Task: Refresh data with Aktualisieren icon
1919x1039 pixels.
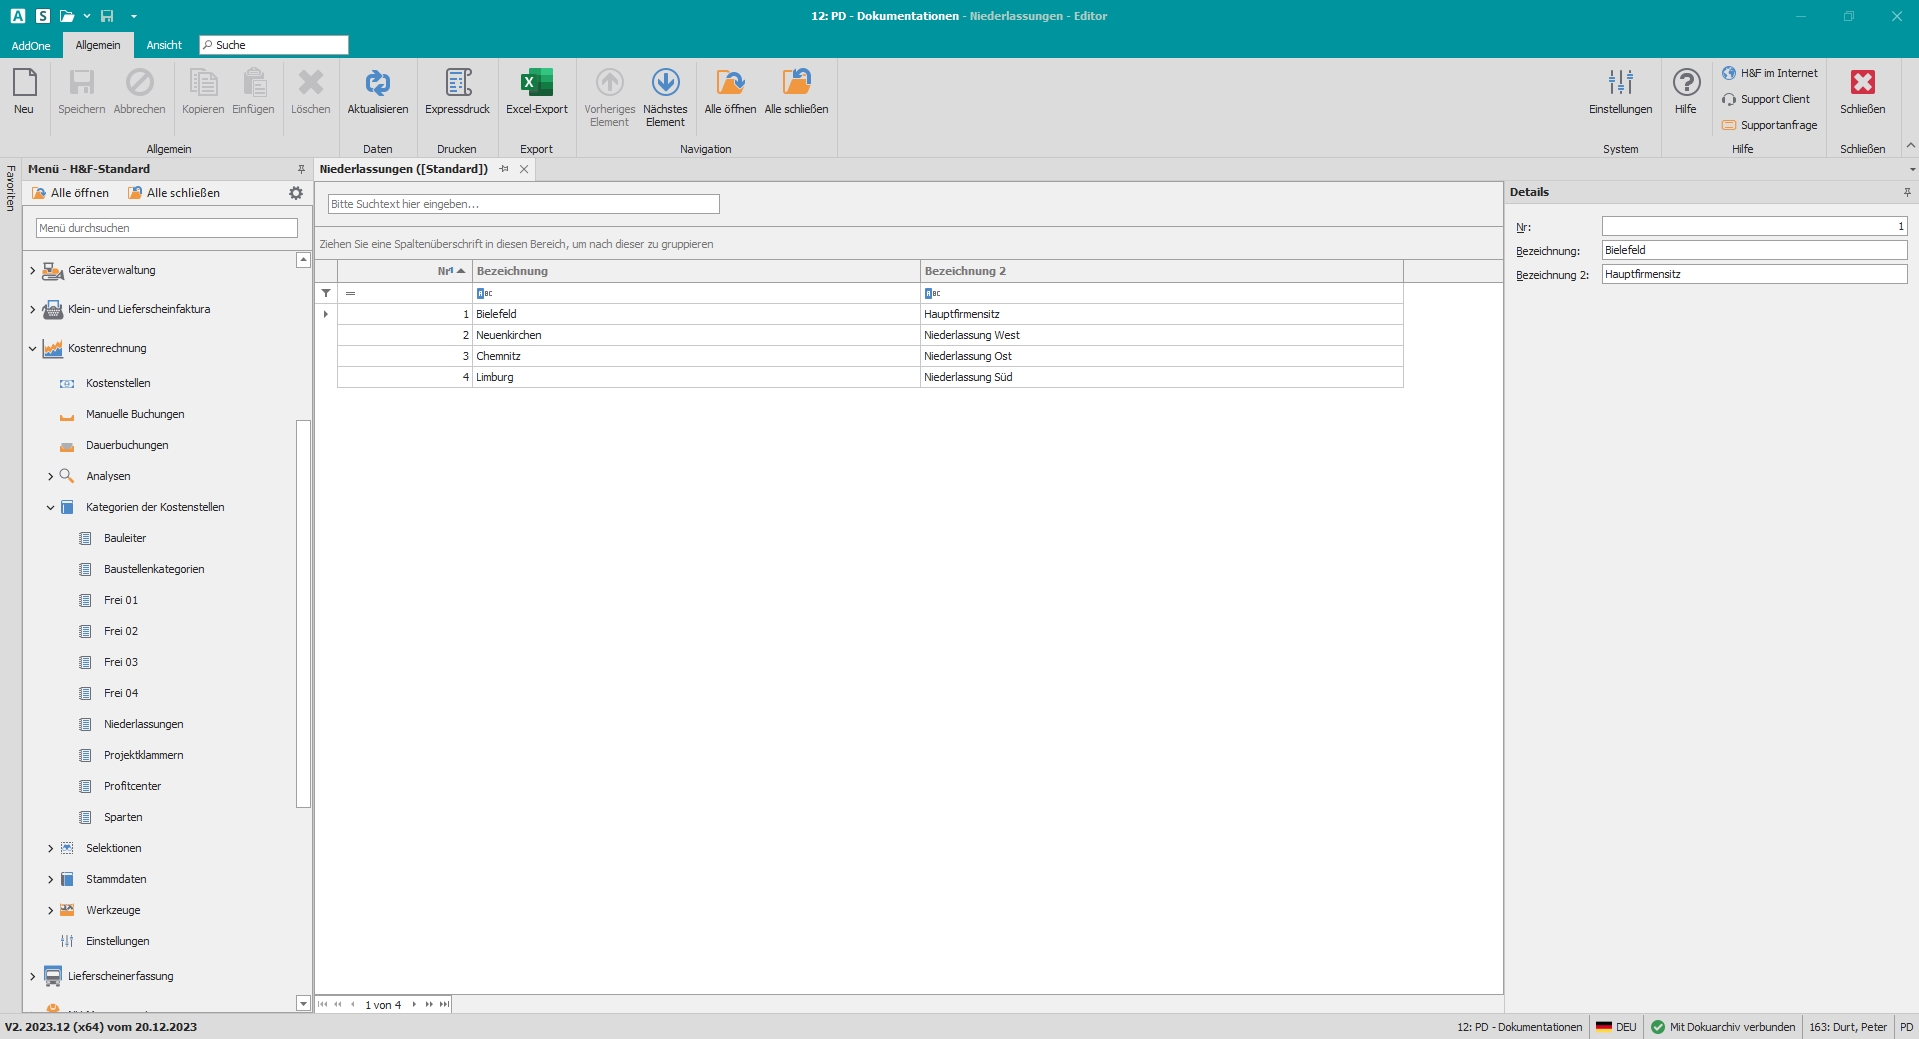Action: click(377, 84)
